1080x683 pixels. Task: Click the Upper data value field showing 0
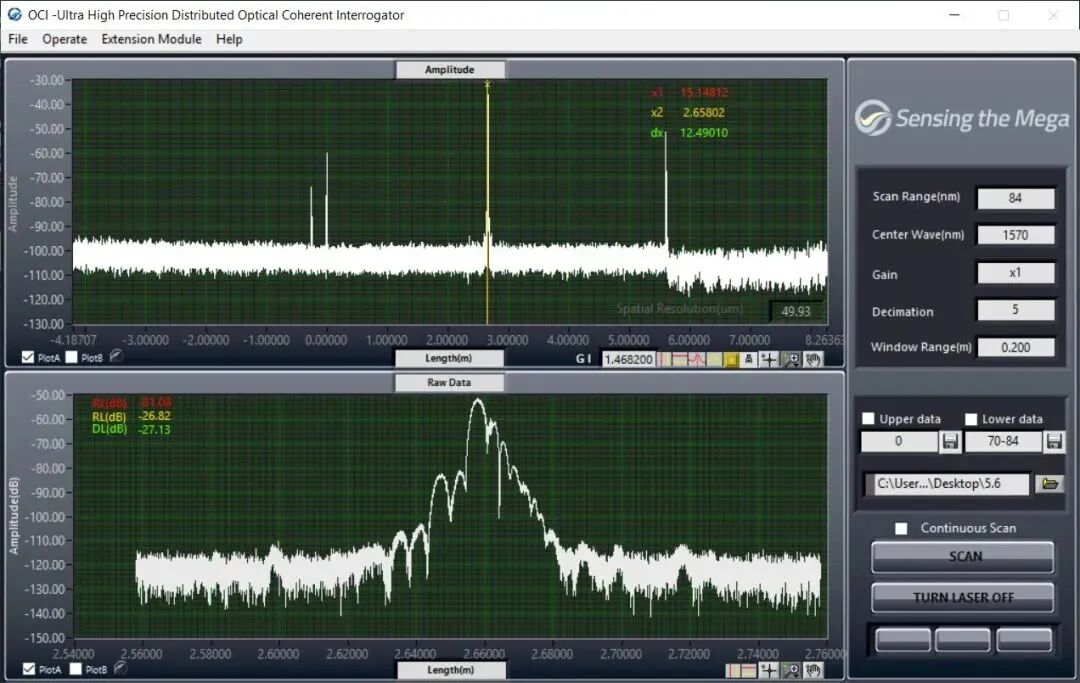(900, 441)
